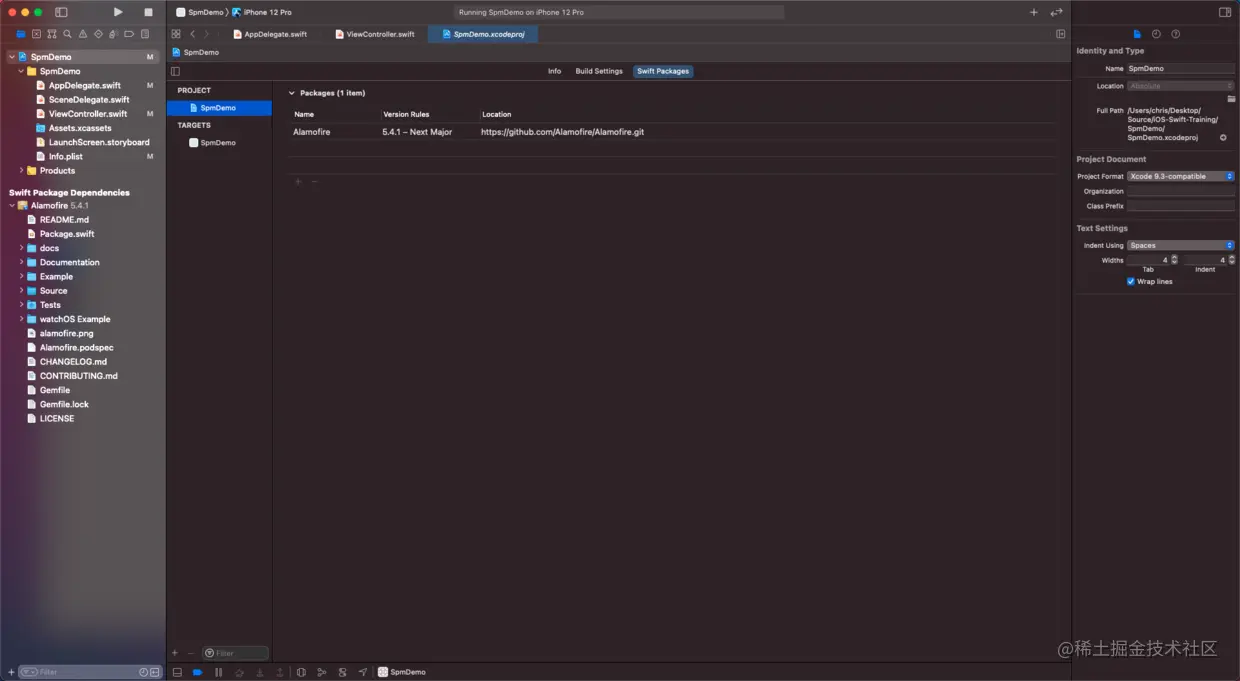Open the Project Format dropdown

coord(1181,176)
